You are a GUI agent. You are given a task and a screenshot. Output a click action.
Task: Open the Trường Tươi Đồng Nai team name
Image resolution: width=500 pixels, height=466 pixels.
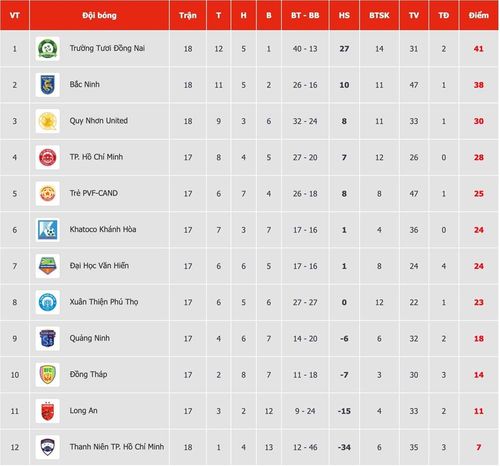click(107, 48)
